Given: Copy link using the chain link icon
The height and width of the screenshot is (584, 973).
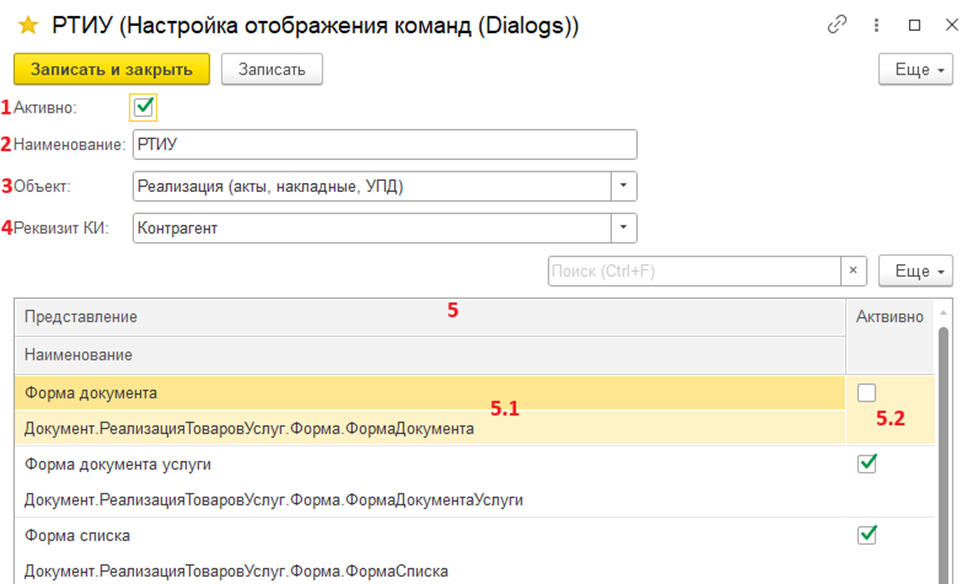Looking at the screenshot, I should (x=837, y=26).
